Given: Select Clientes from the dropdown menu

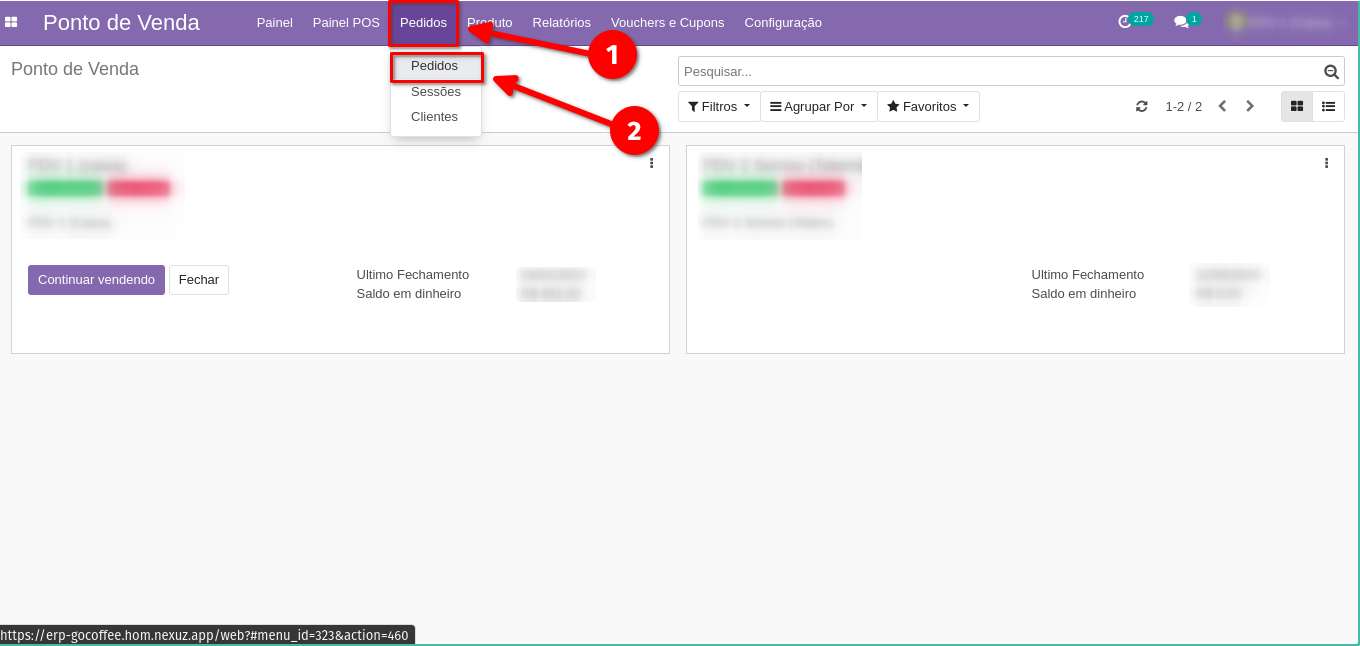Looking at the screenshot, I should point(434,117).
